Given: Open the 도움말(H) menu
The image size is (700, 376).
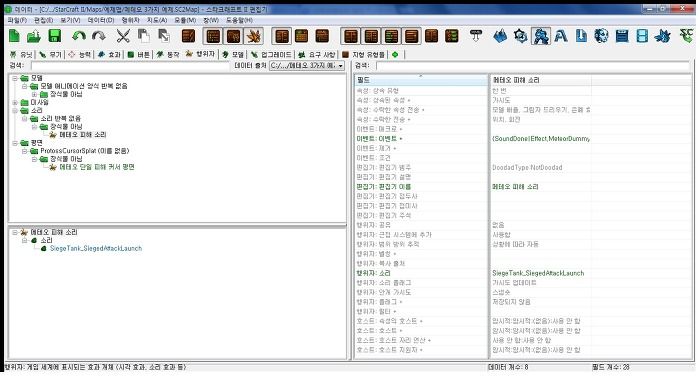Looking at the screenshot, I should (x=239, y=21).
